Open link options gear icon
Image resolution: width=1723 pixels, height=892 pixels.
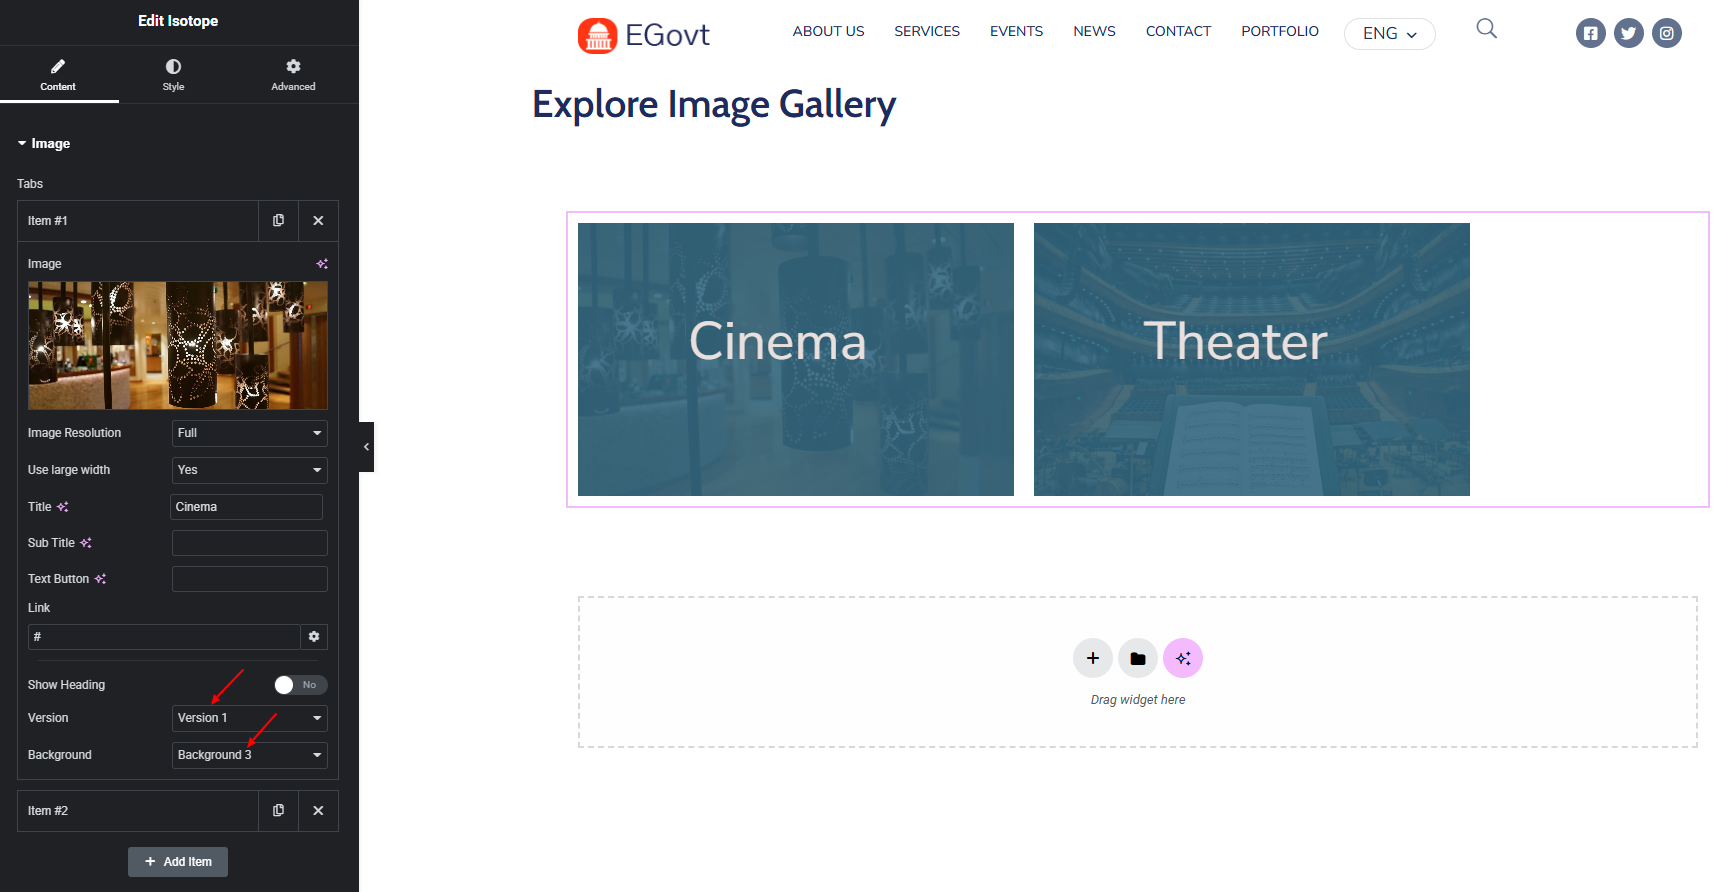(314, 637)
